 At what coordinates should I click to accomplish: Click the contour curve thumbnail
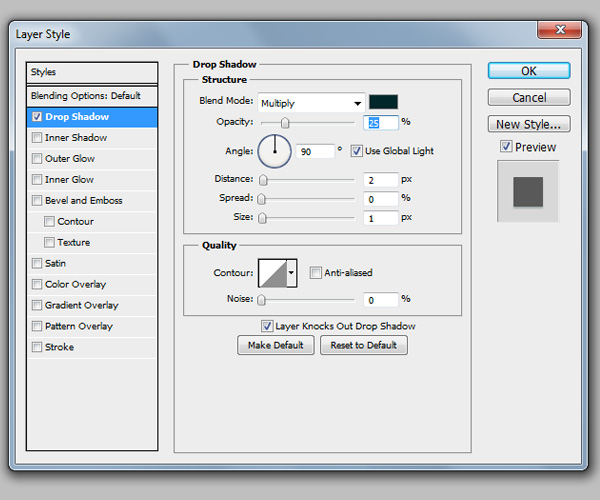coord(272,273)
